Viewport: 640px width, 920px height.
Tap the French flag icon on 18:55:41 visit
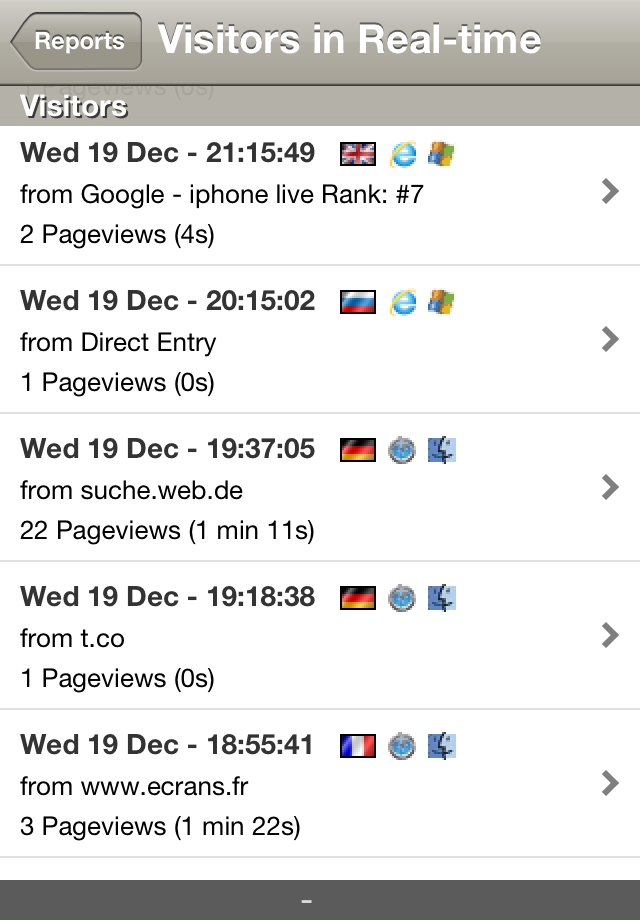[358, 746]
